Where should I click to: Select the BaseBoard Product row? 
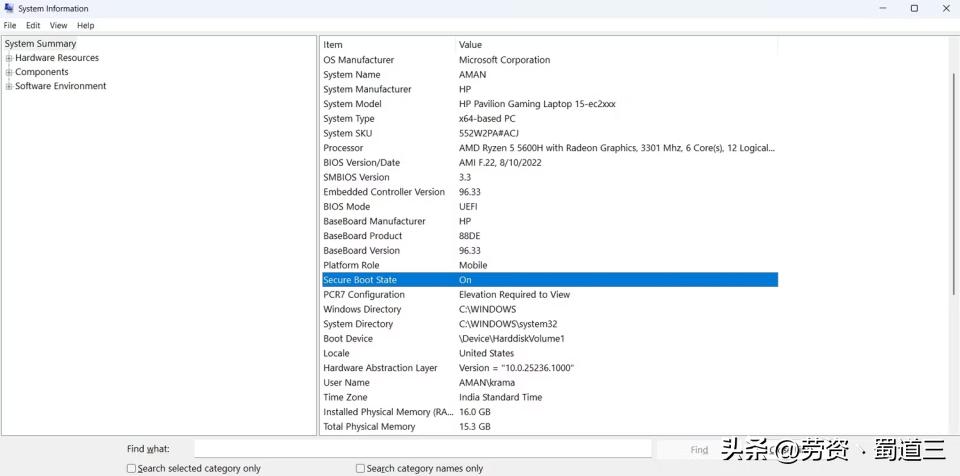[x=550, y=236]
